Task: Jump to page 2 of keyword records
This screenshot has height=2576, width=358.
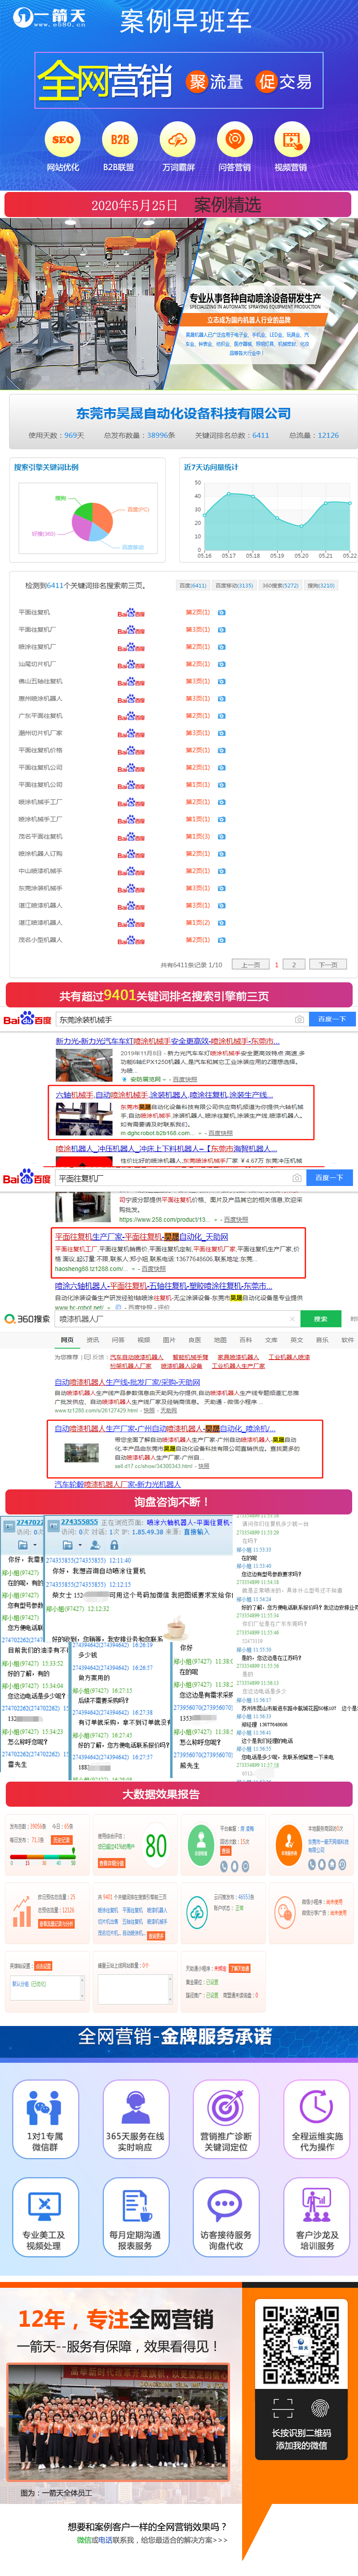Action: (x=294, y=965)
